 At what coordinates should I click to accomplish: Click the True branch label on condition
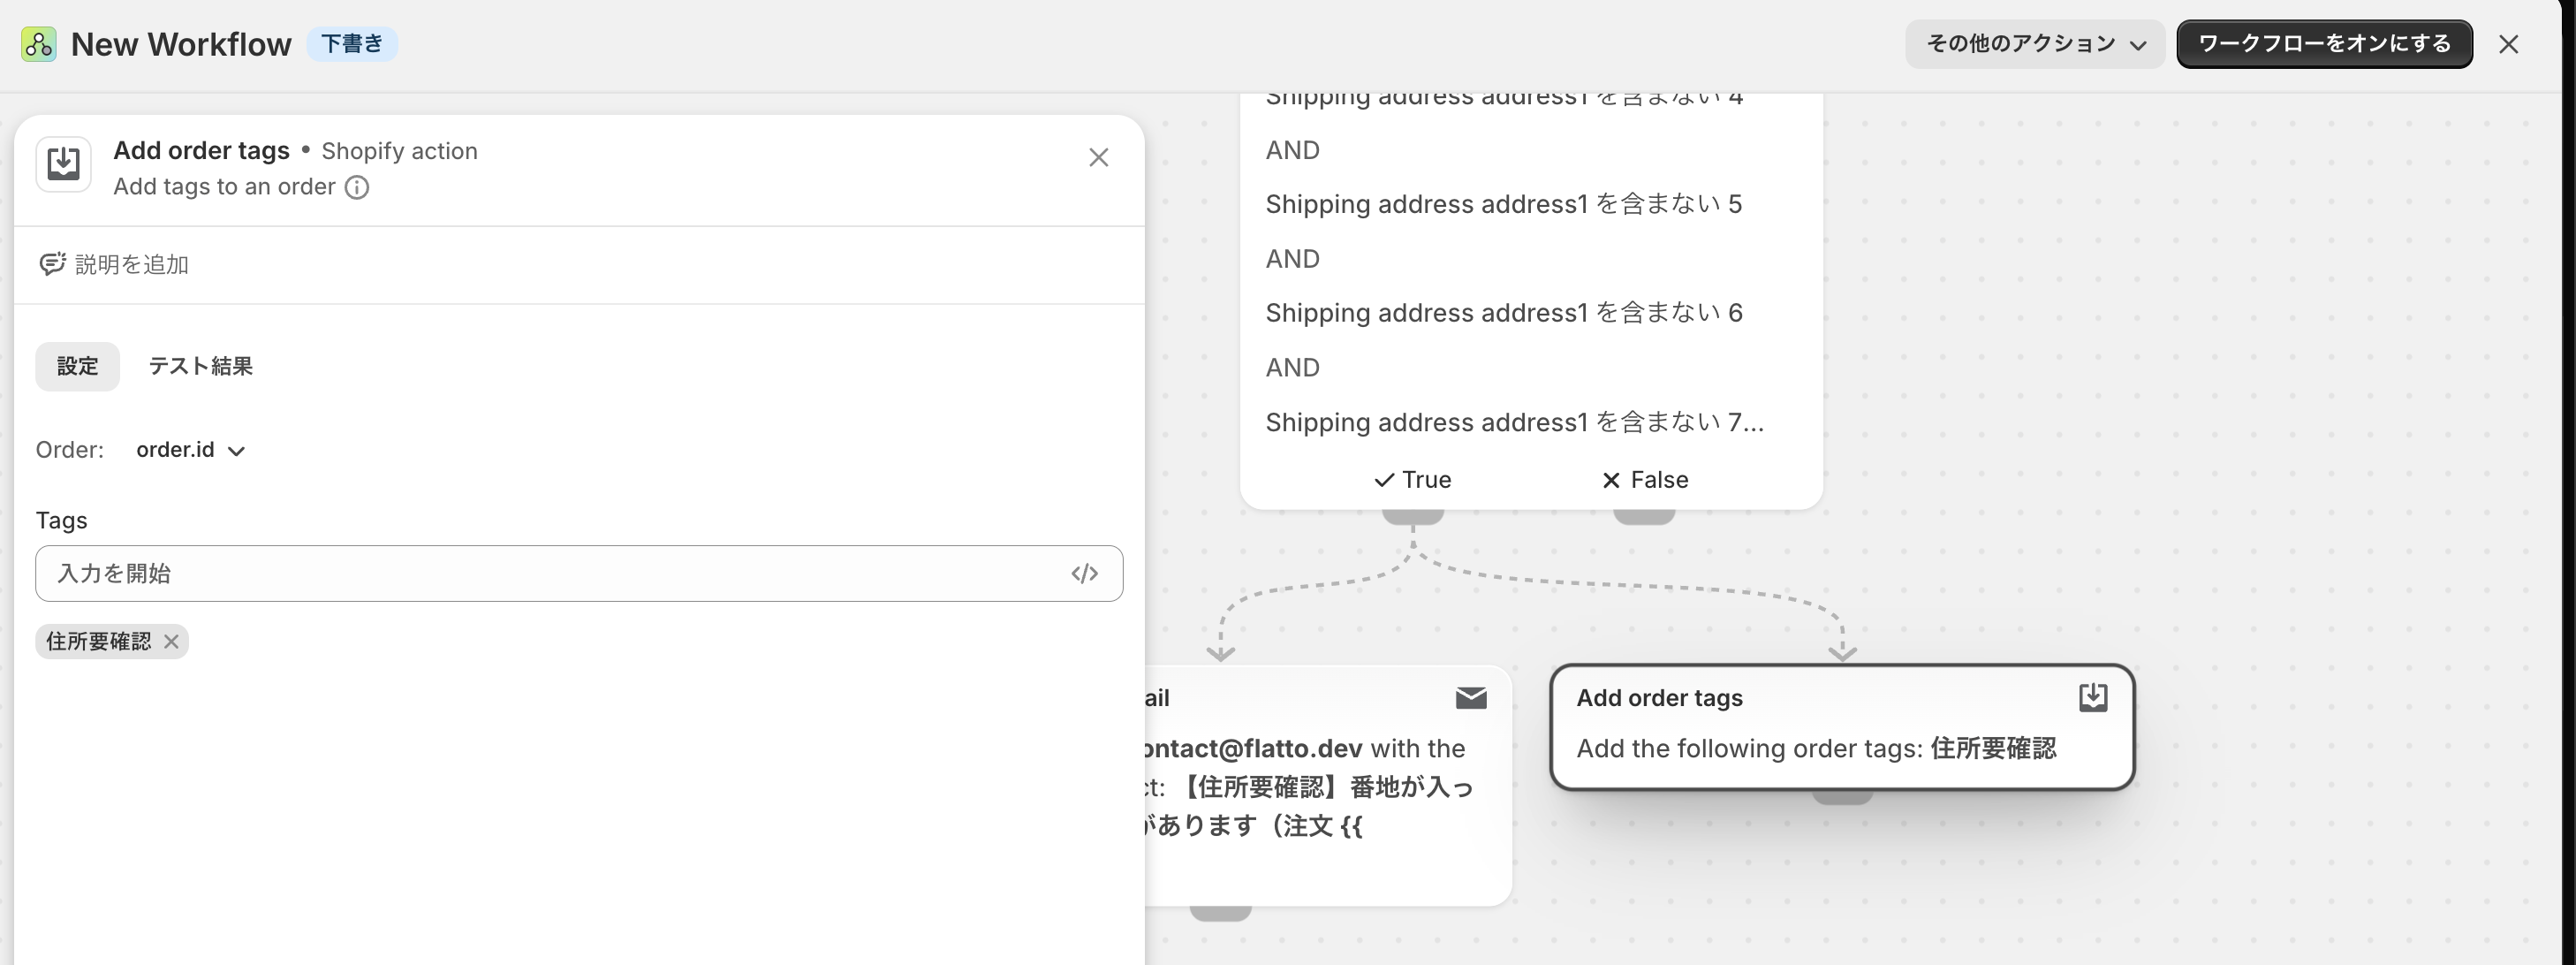coord(1413,480)
